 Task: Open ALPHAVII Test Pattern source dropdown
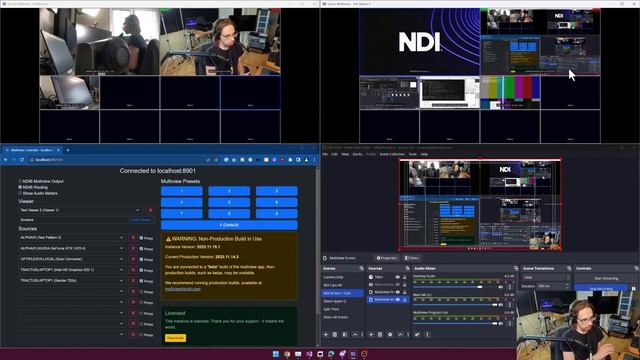coord(71,238)
